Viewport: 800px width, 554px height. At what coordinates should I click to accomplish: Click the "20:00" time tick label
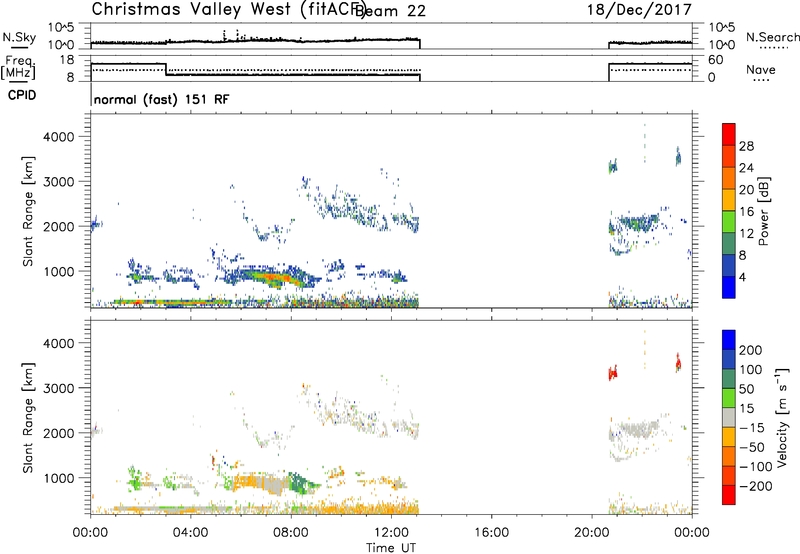[x=591, y=533]
